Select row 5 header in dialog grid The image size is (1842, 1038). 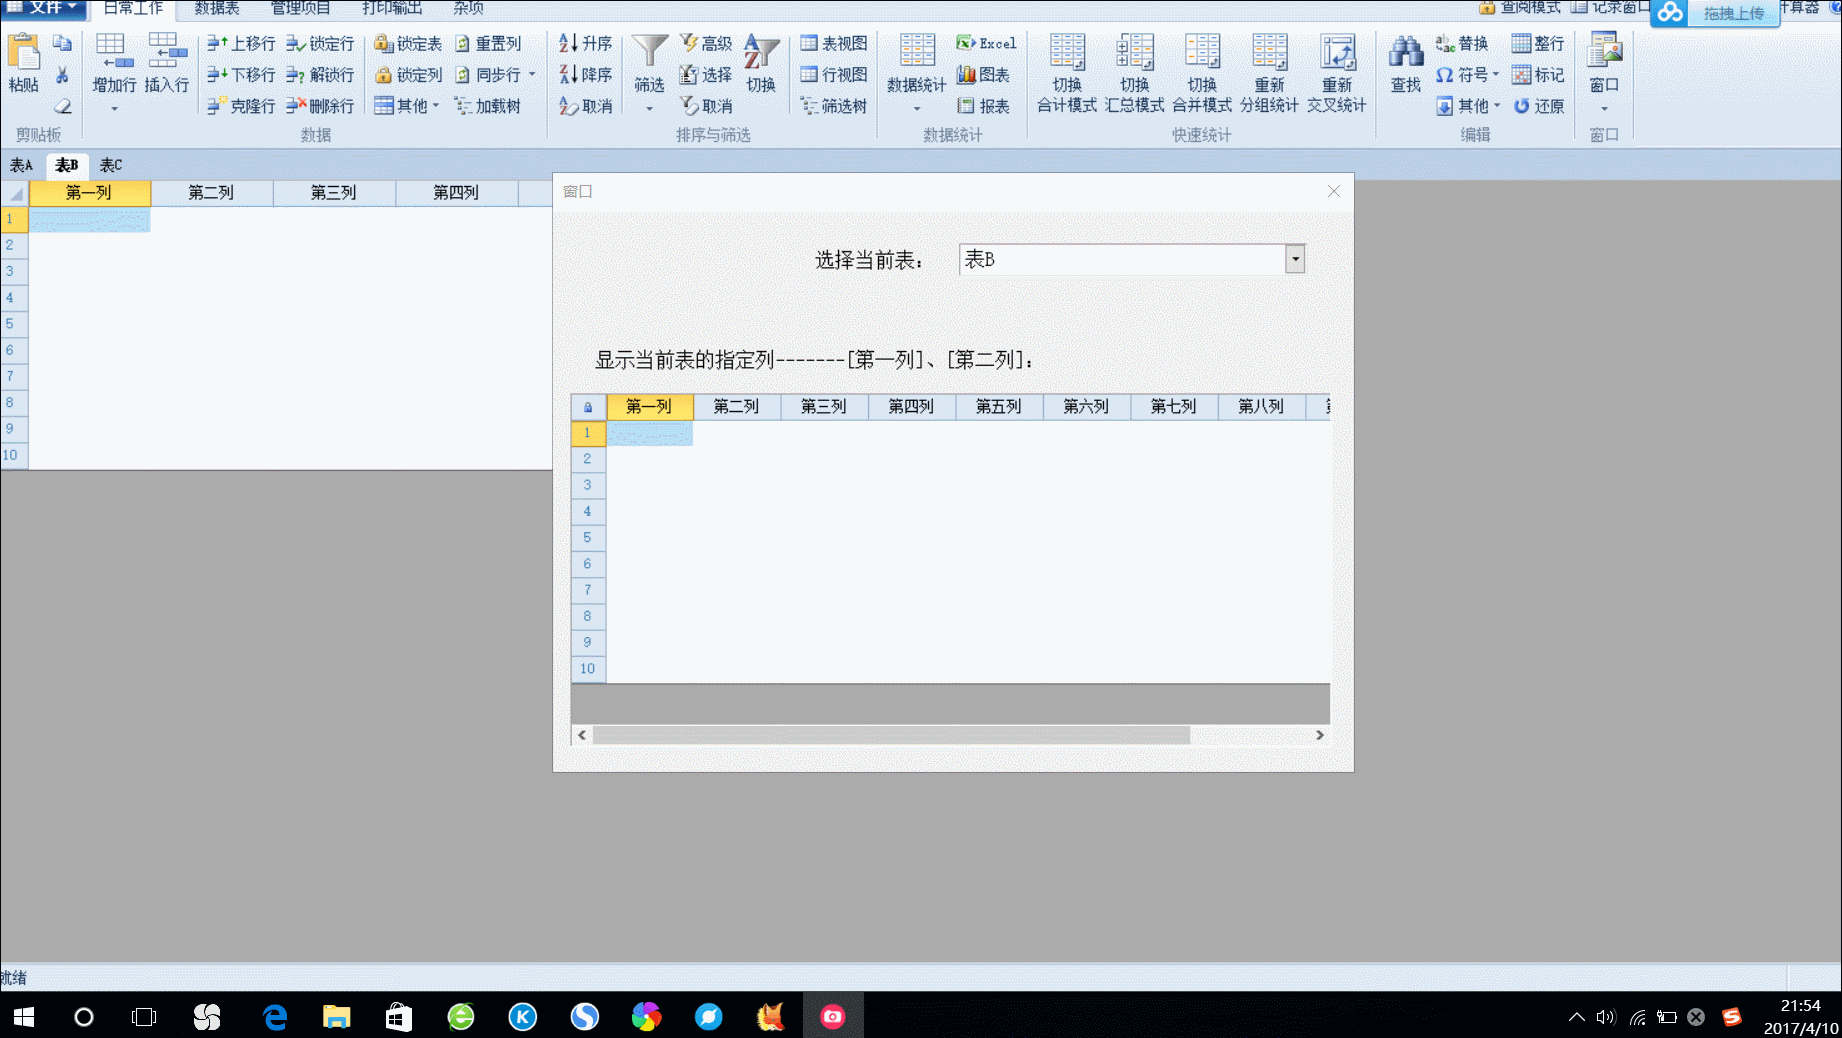click(x=588, y=537)
